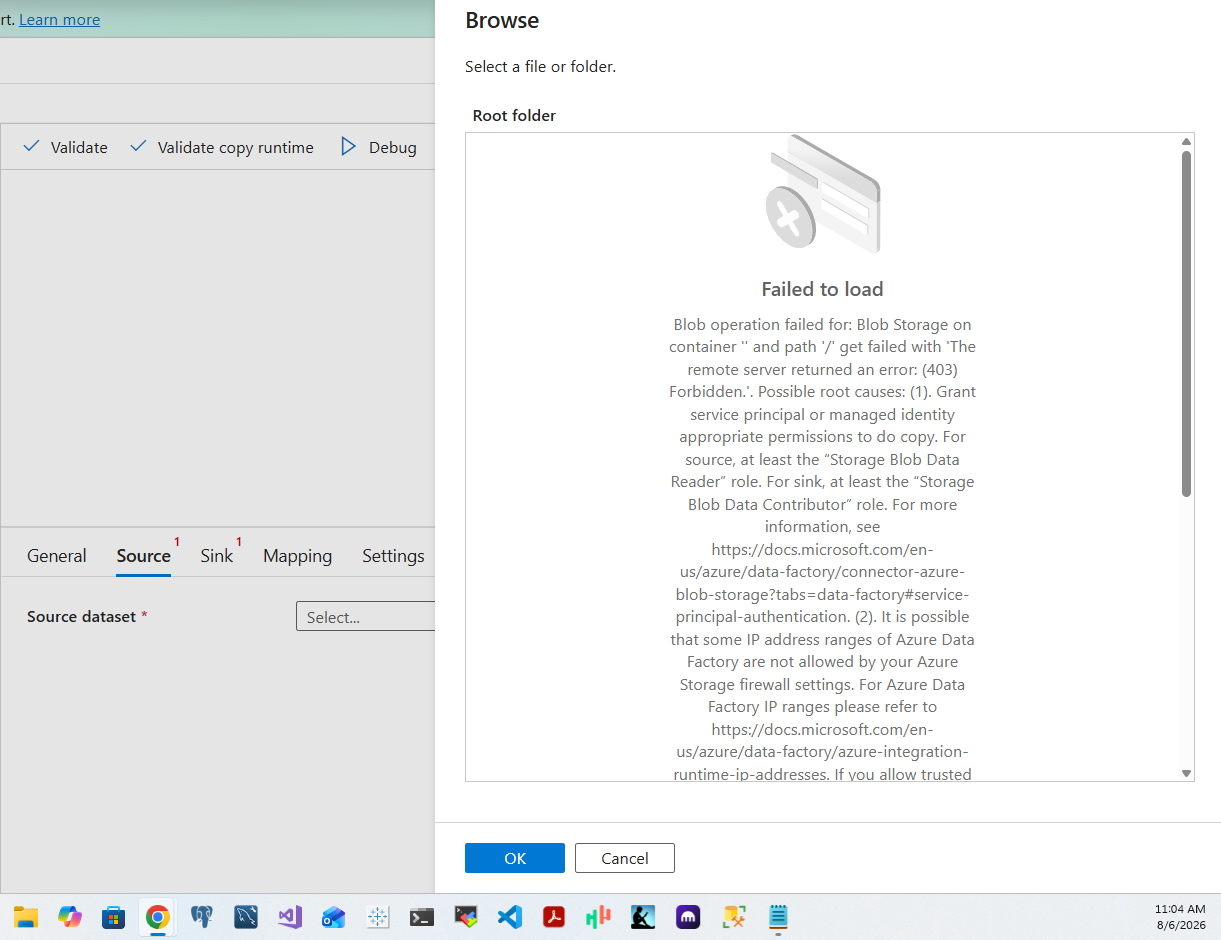Open the Learn more link
The height and width of the screenshot is (940, 1221).
tap(60, 19)
